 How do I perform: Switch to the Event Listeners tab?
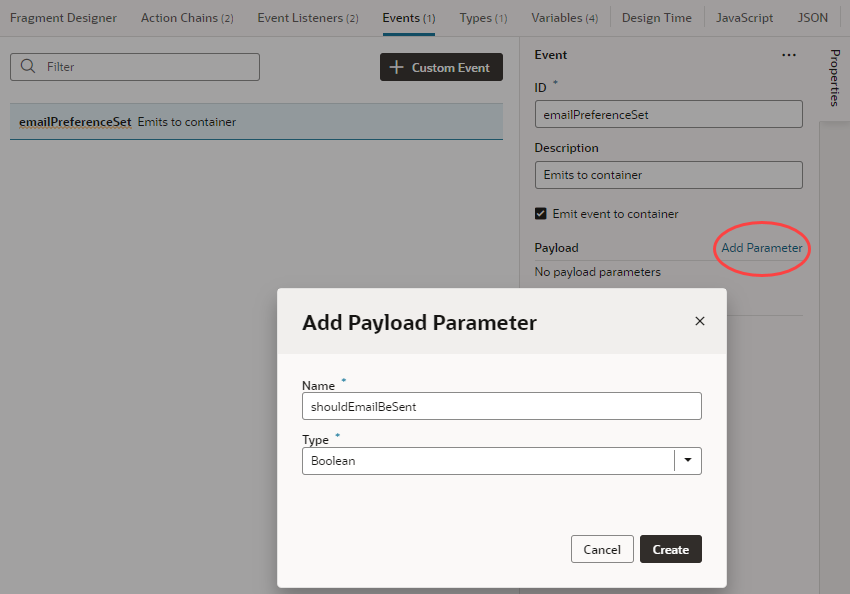coord(307,17)
